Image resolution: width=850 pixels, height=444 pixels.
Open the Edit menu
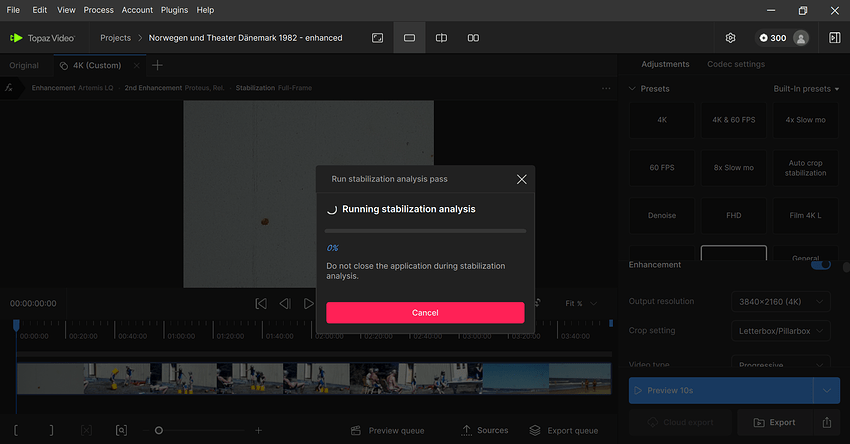(40, 10)
